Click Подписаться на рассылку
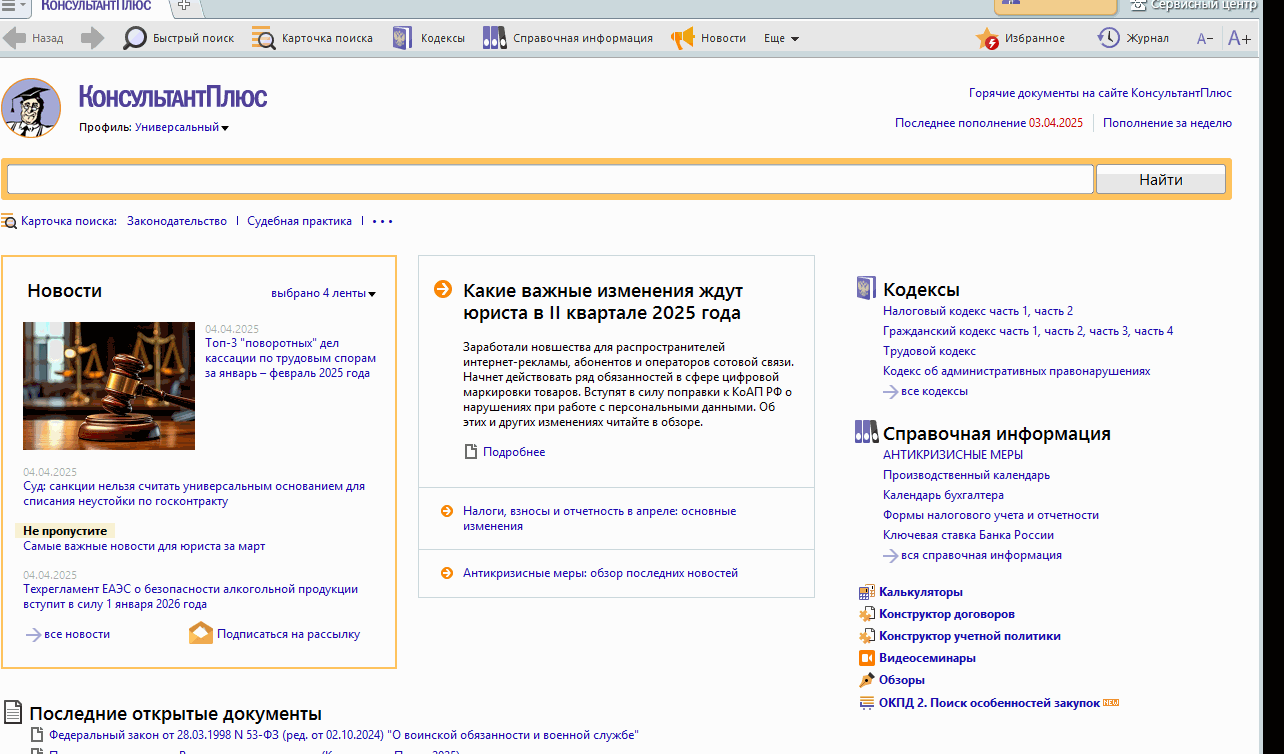The width and height of the screenshot is (1284, 754). pyautogui.click(x=288, y=634)
